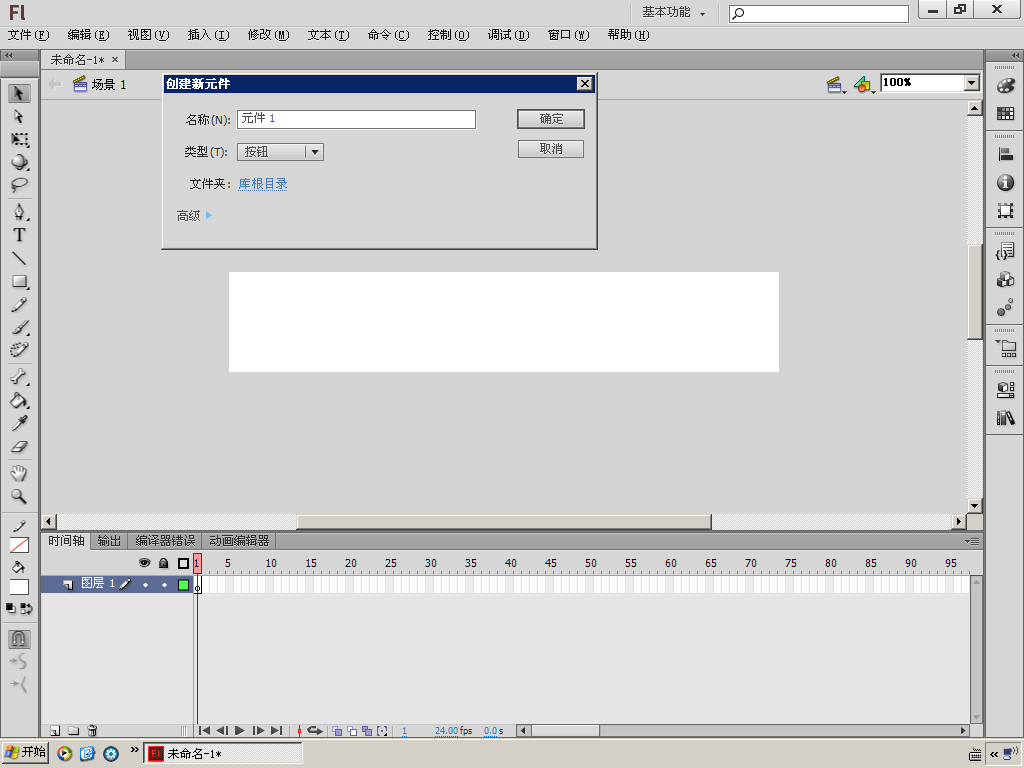
Task: Open the Transform panel icon
Action: pos(1005,210)
